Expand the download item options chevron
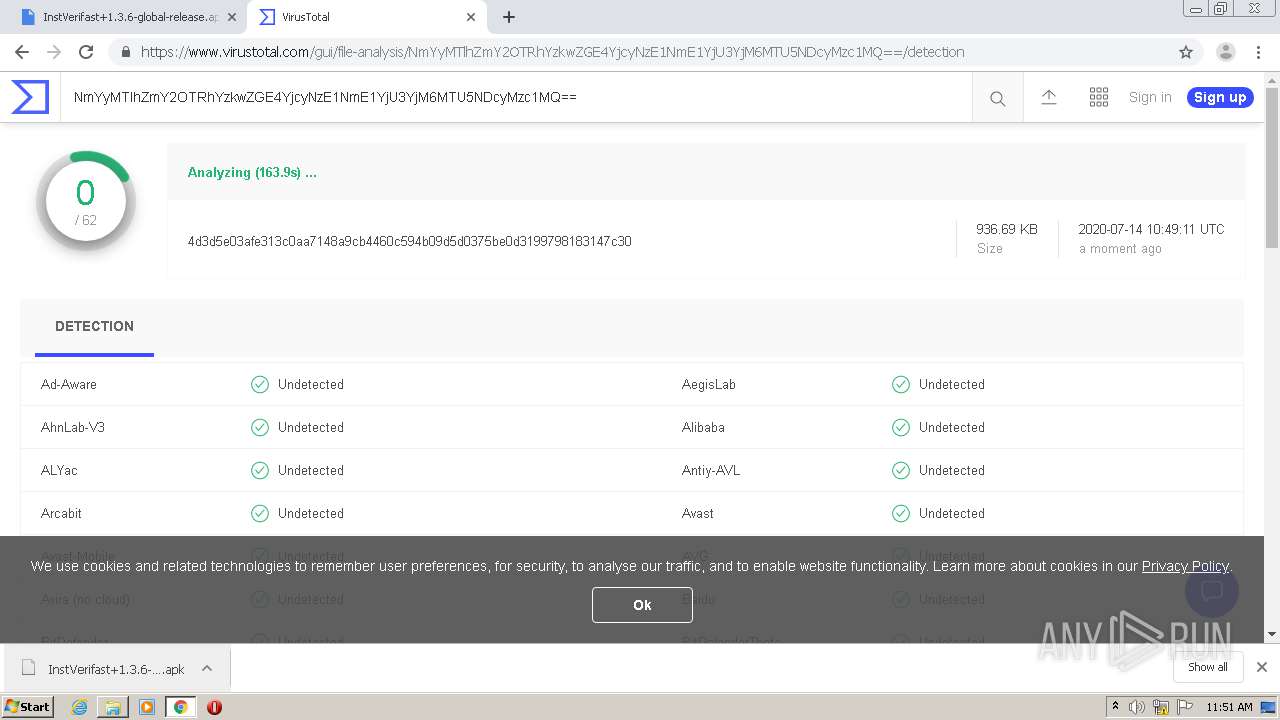This screenshot has height=720, width=1280. pos(207,669)
